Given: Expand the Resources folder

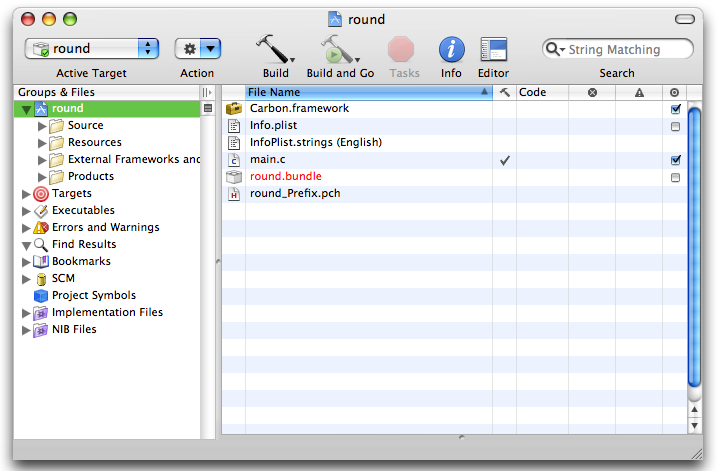Looking at the screenshot, I should pos(42,143).
